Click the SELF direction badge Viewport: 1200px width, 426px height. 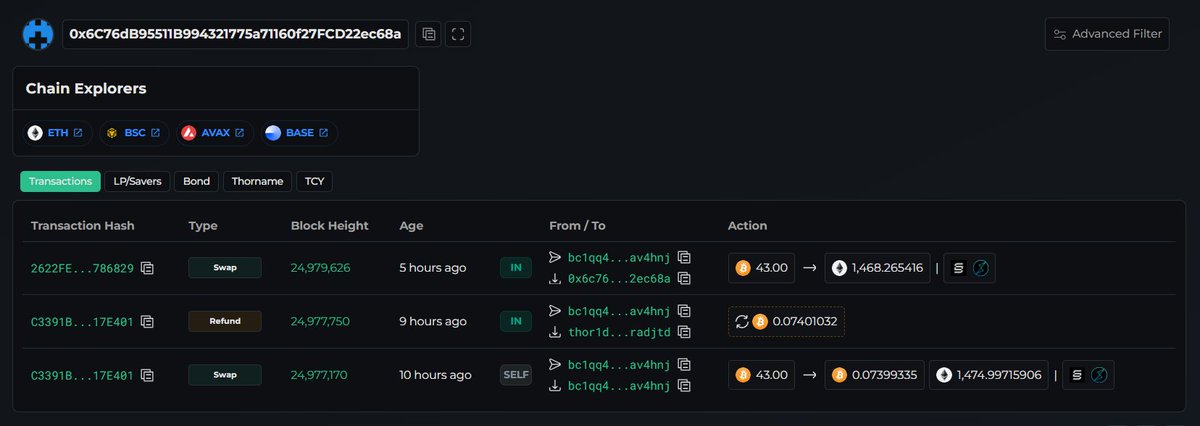[516, 375]
